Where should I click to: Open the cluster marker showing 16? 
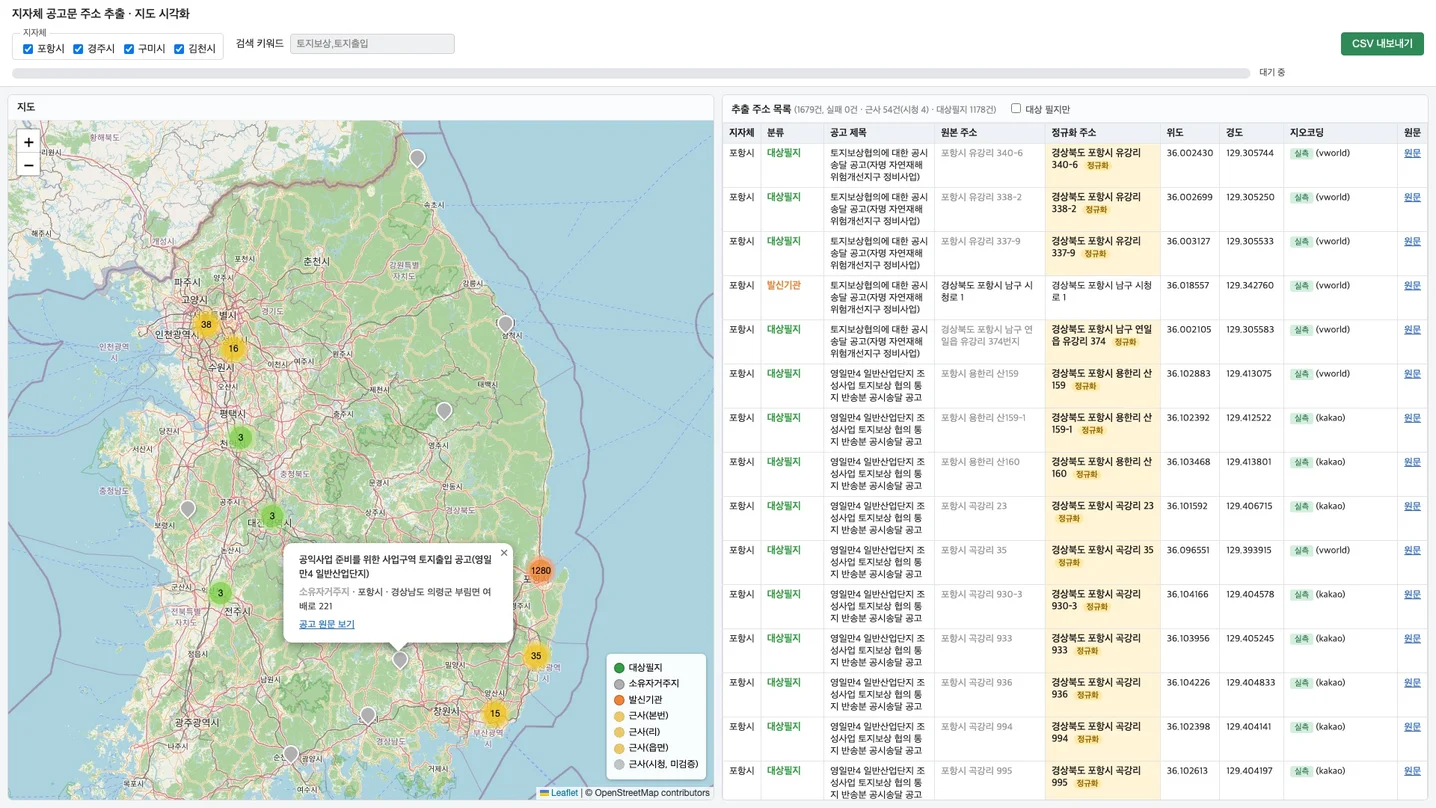click(x=233, y=349)
